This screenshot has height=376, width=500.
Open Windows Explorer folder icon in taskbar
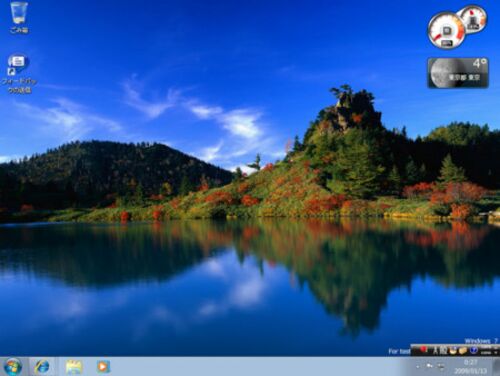[74, 367]
